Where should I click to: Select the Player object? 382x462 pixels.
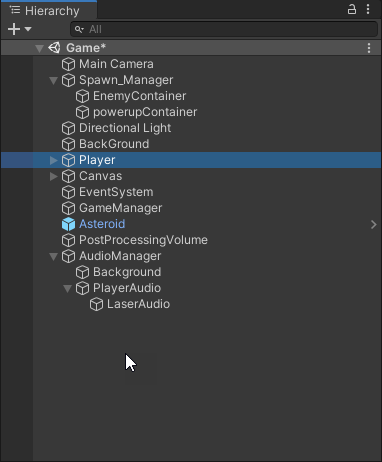[x=97, y=160]
